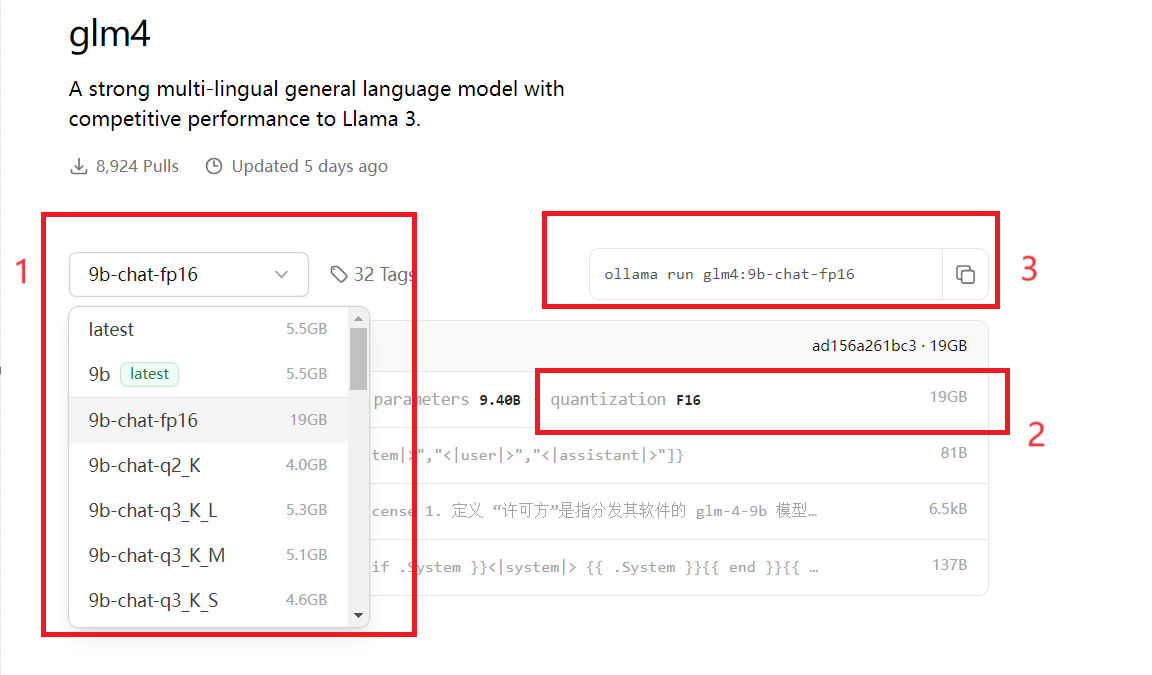
Task: Click the glm4 model title
Action: pos(109,34)
